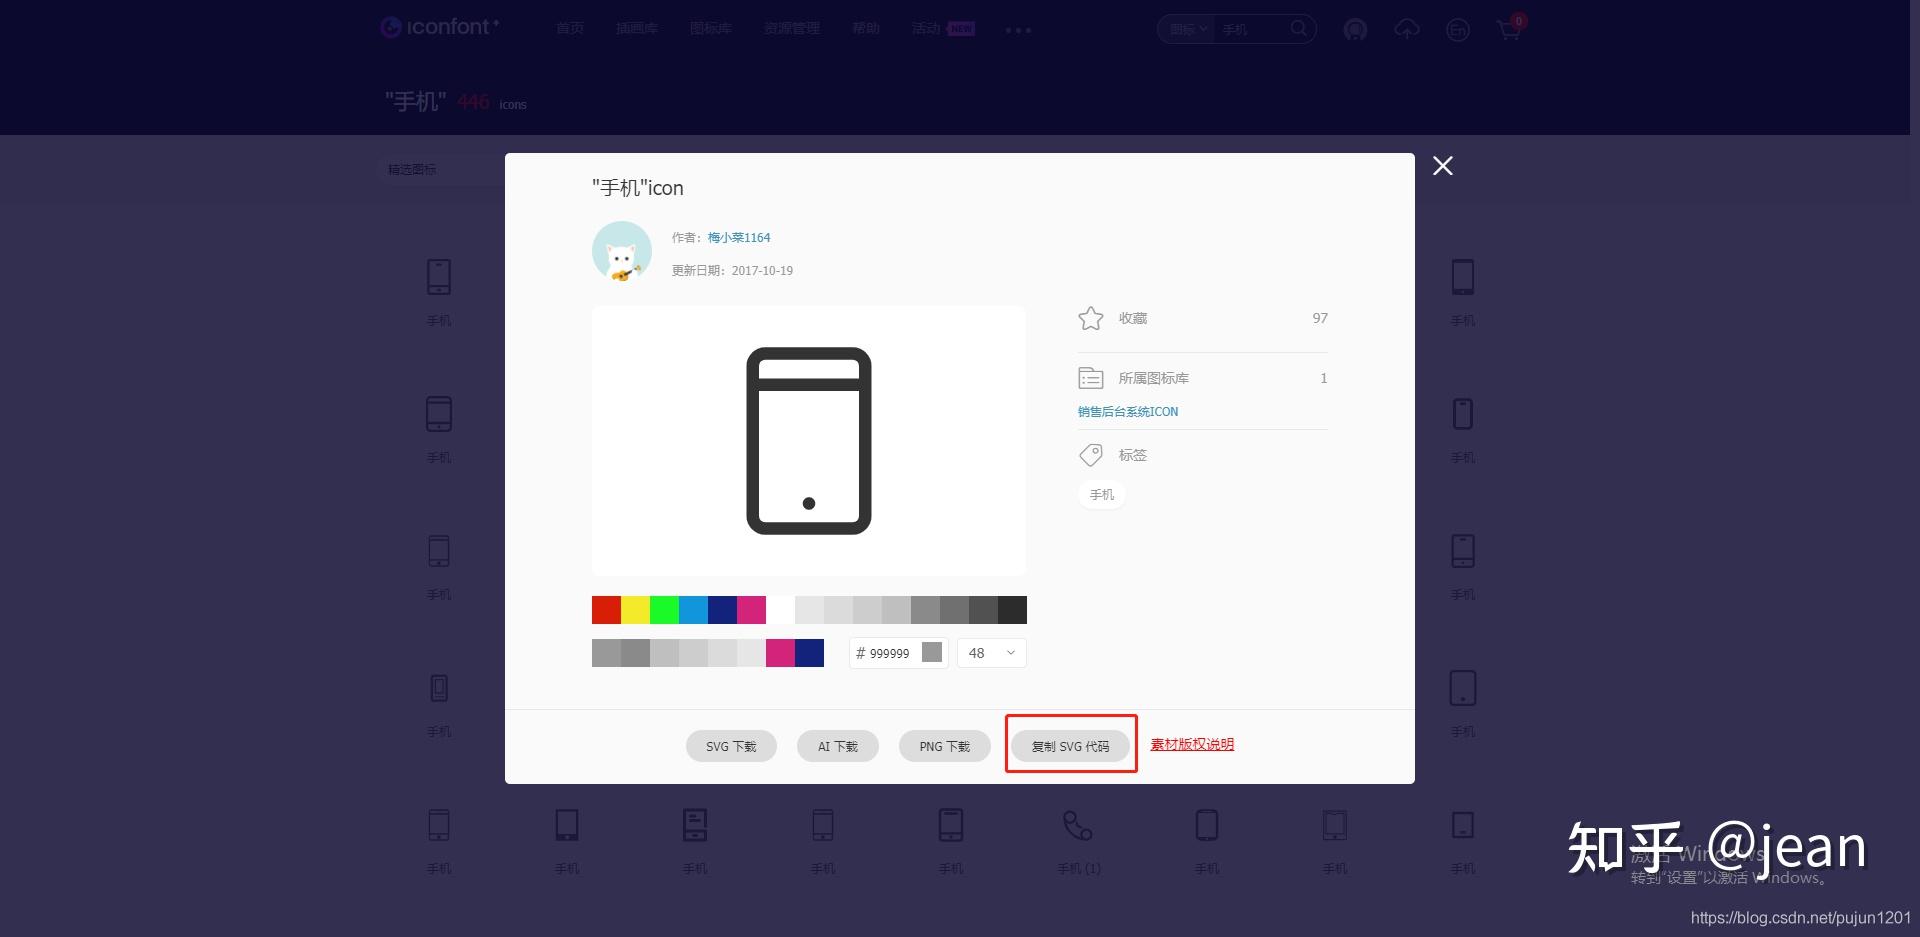Image resolution: width=1920 pixels, height=937 pixels.
Task: Pick the white color swatch
Action: pyautogui.click(x=780, y=610)
